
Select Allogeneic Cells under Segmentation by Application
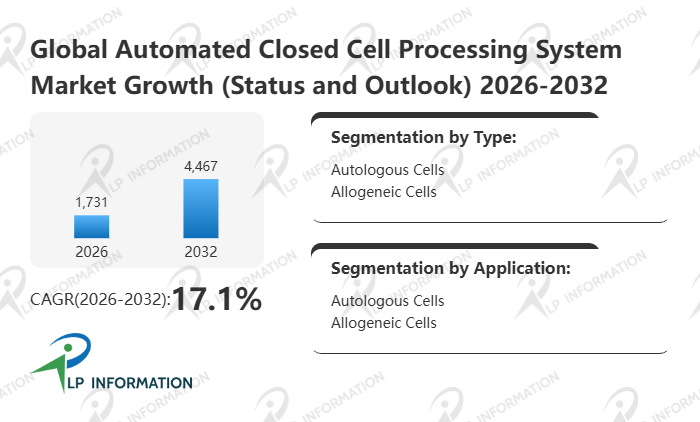coord(384,322)
